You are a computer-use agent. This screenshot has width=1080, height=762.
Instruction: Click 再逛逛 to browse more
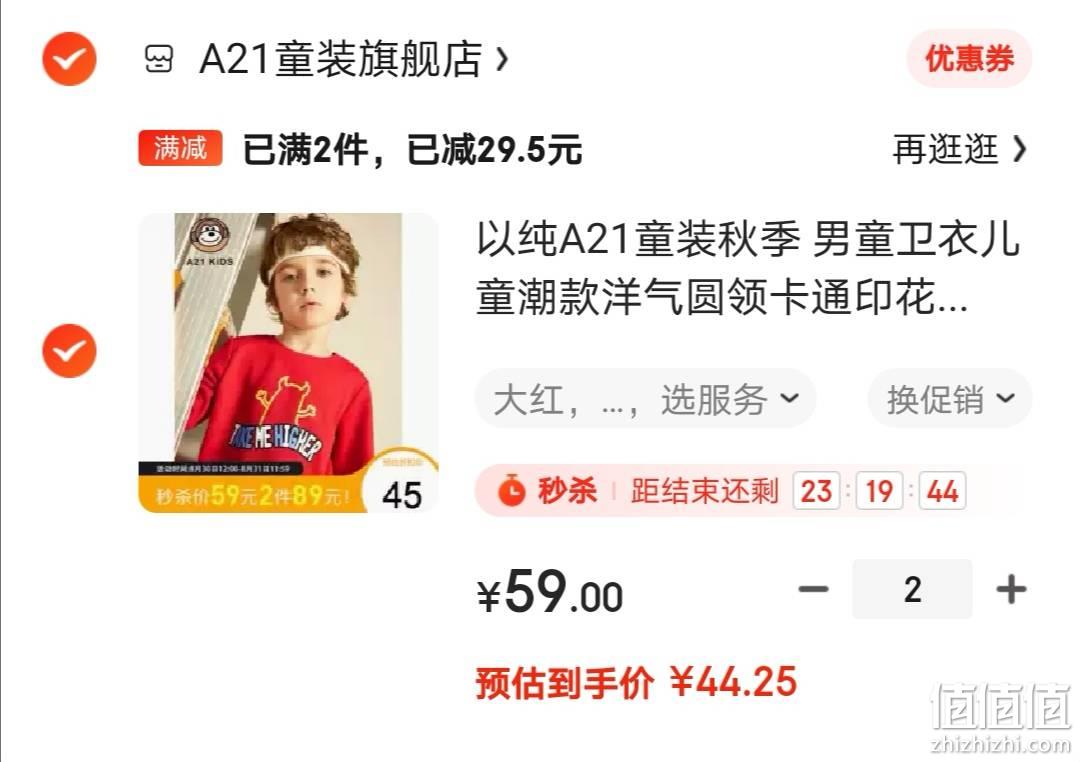(945, 149)
